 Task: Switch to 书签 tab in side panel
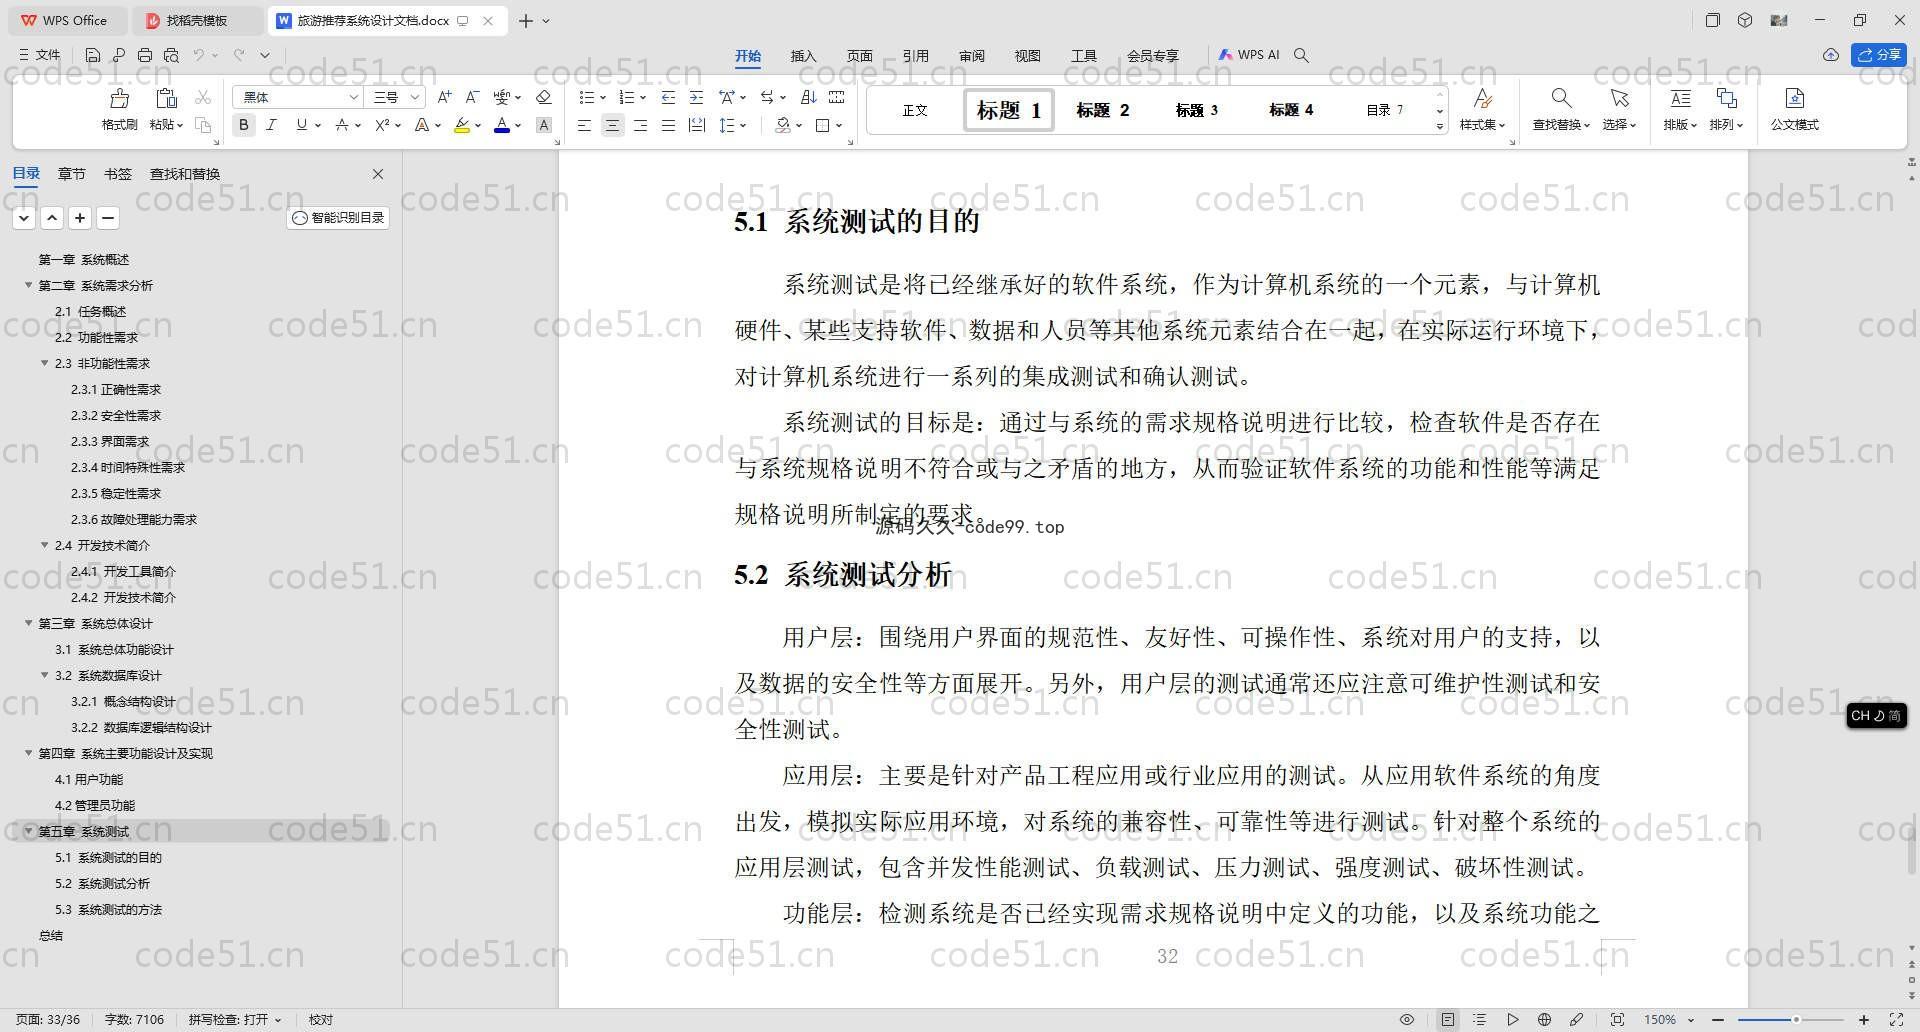point(118,174)
